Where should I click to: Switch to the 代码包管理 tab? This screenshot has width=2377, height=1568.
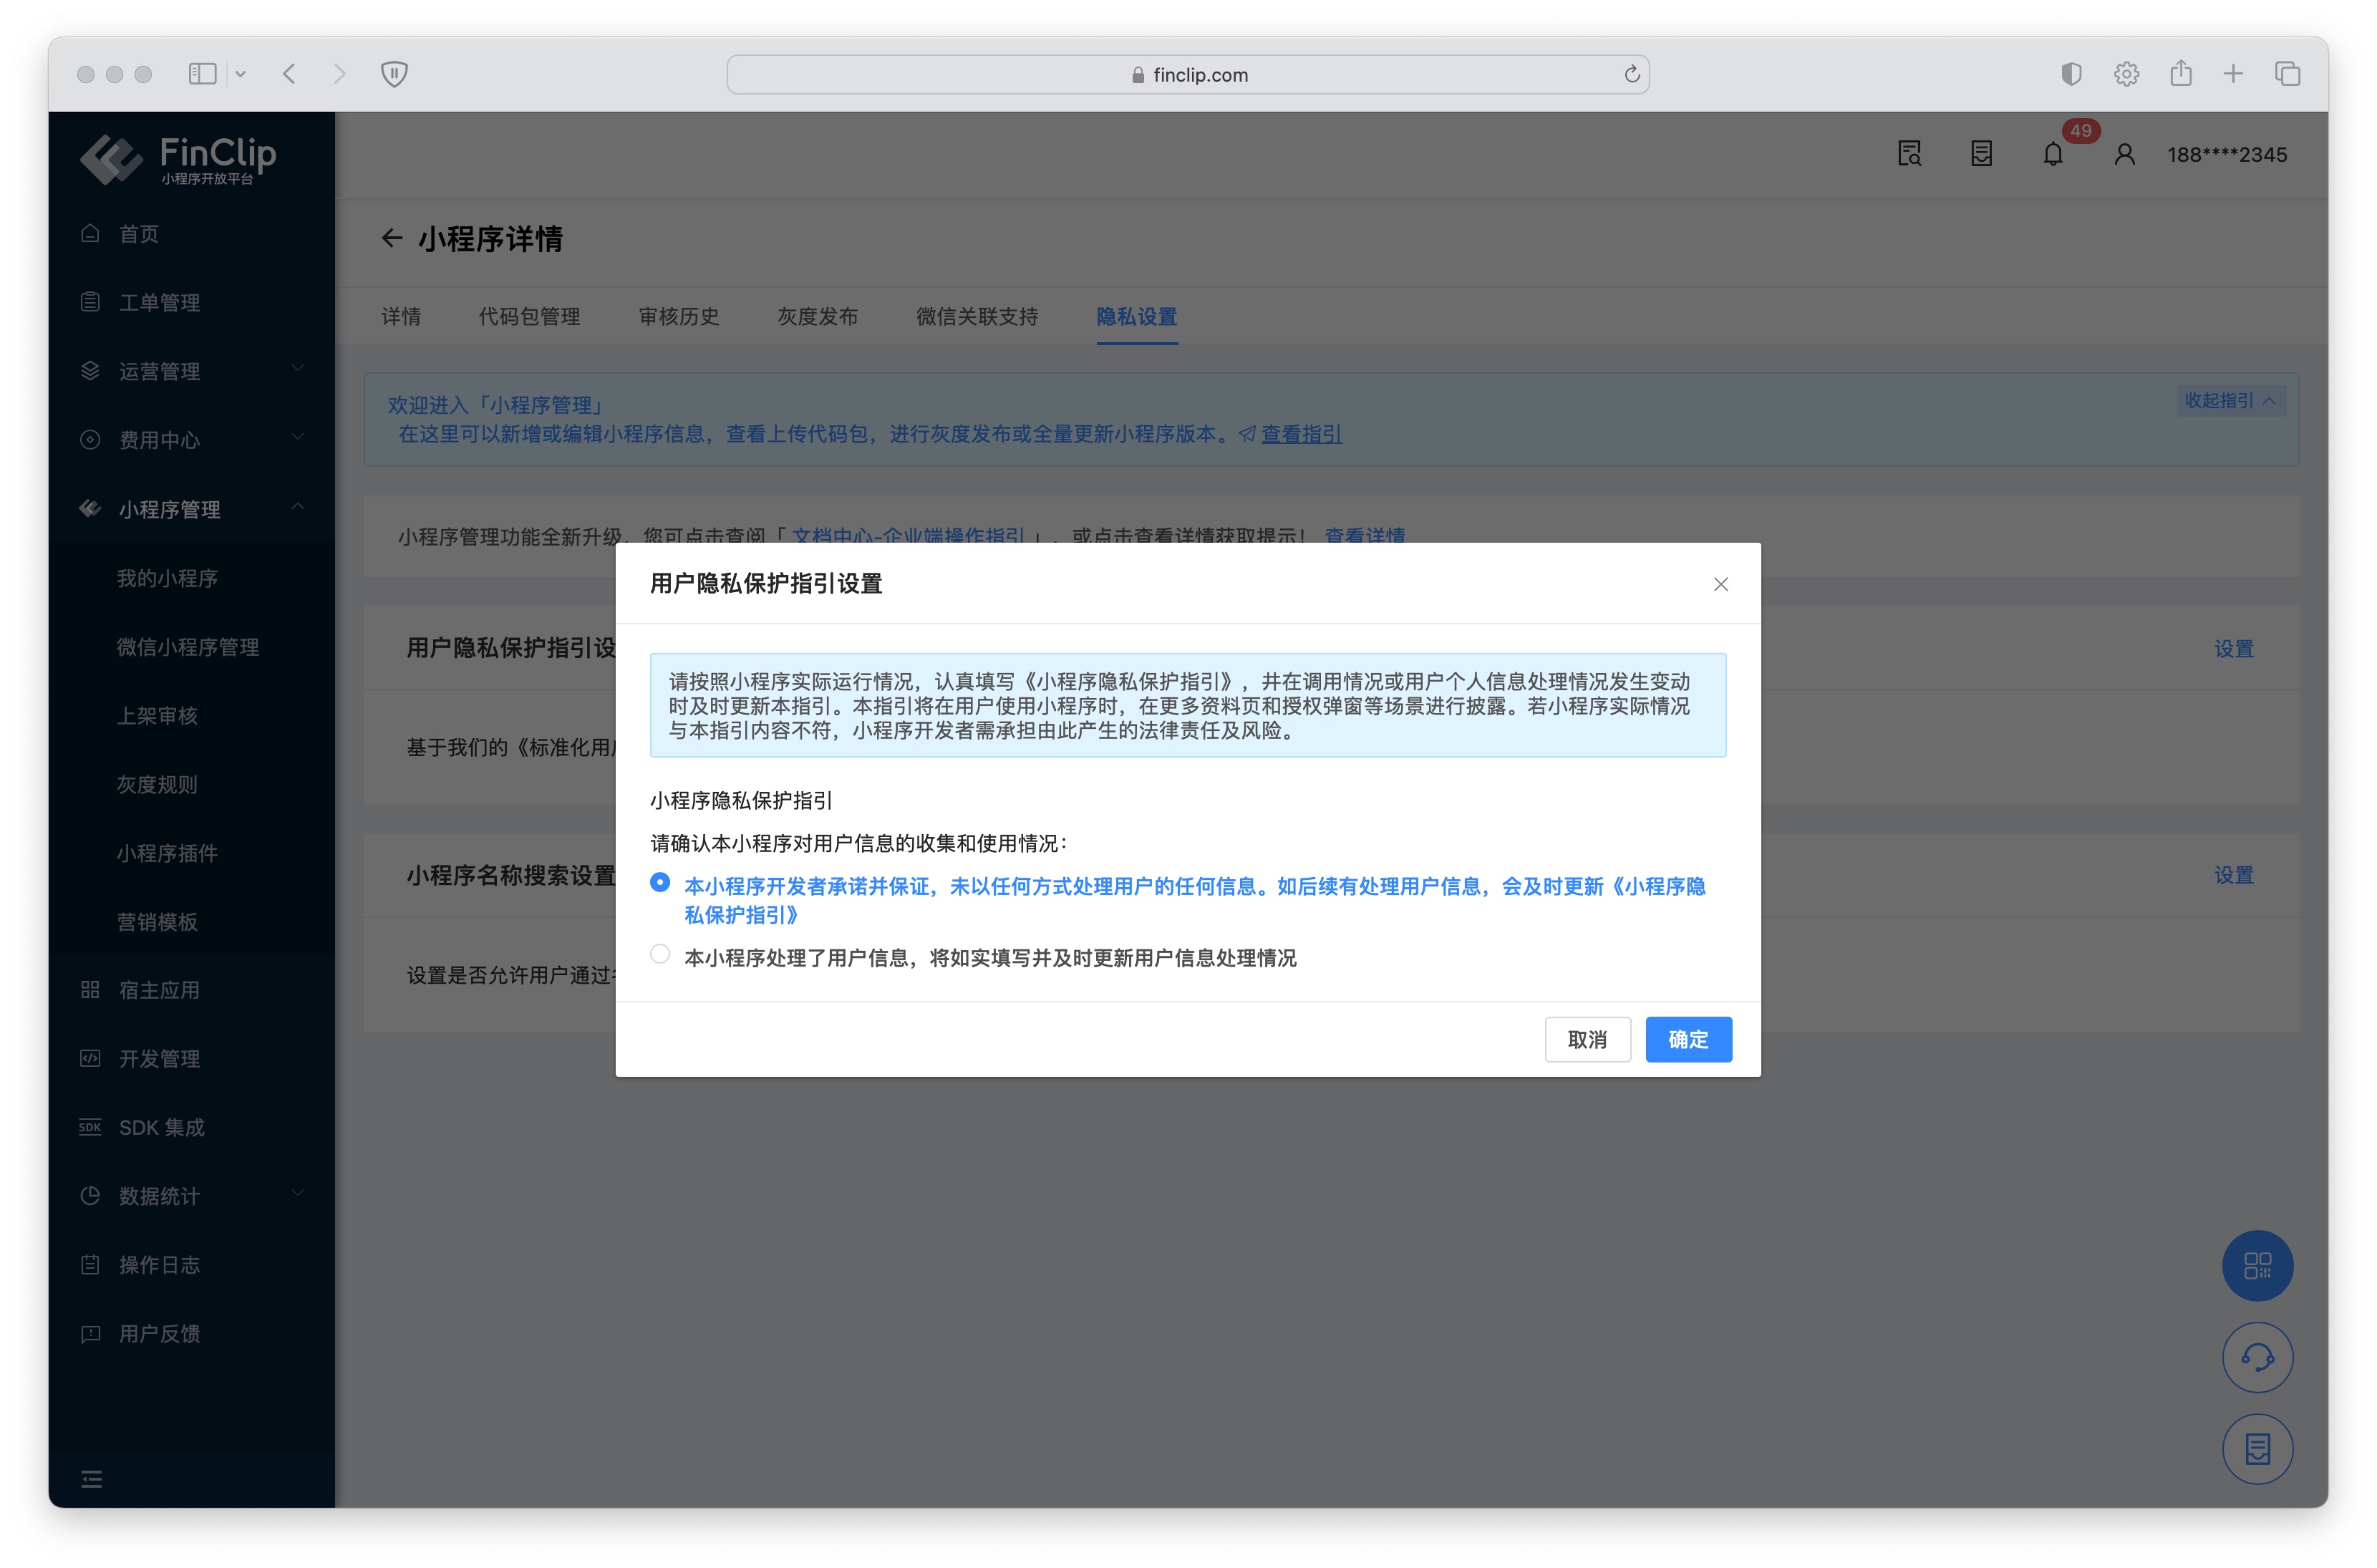point(529,317)
